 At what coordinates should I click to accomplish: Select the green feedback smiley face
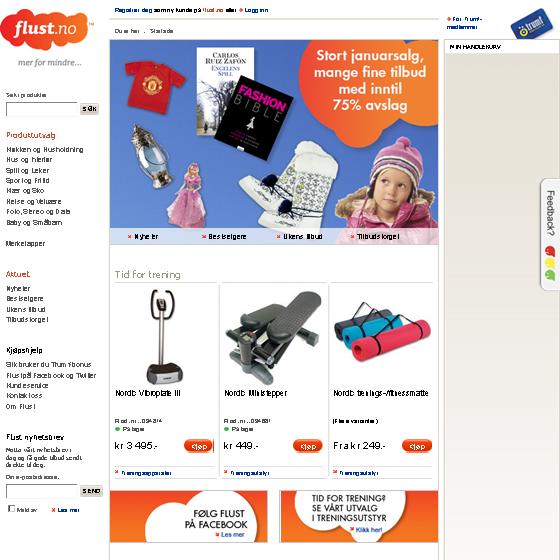(x=550, y=275)
